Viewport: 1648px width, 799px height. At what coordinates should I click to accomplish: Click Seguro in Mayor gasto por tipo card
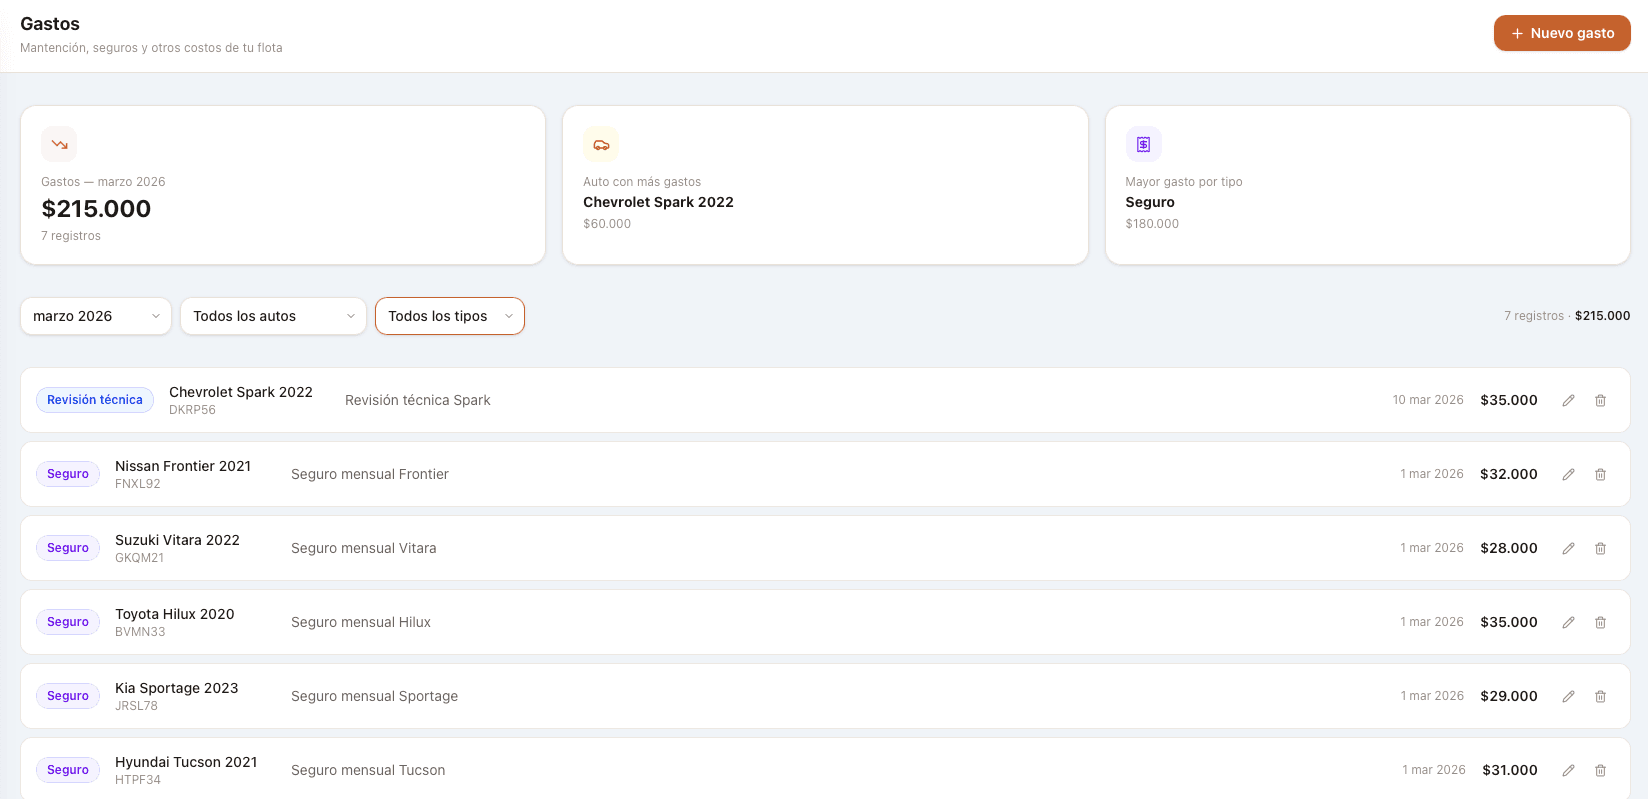click(1150, 202)
